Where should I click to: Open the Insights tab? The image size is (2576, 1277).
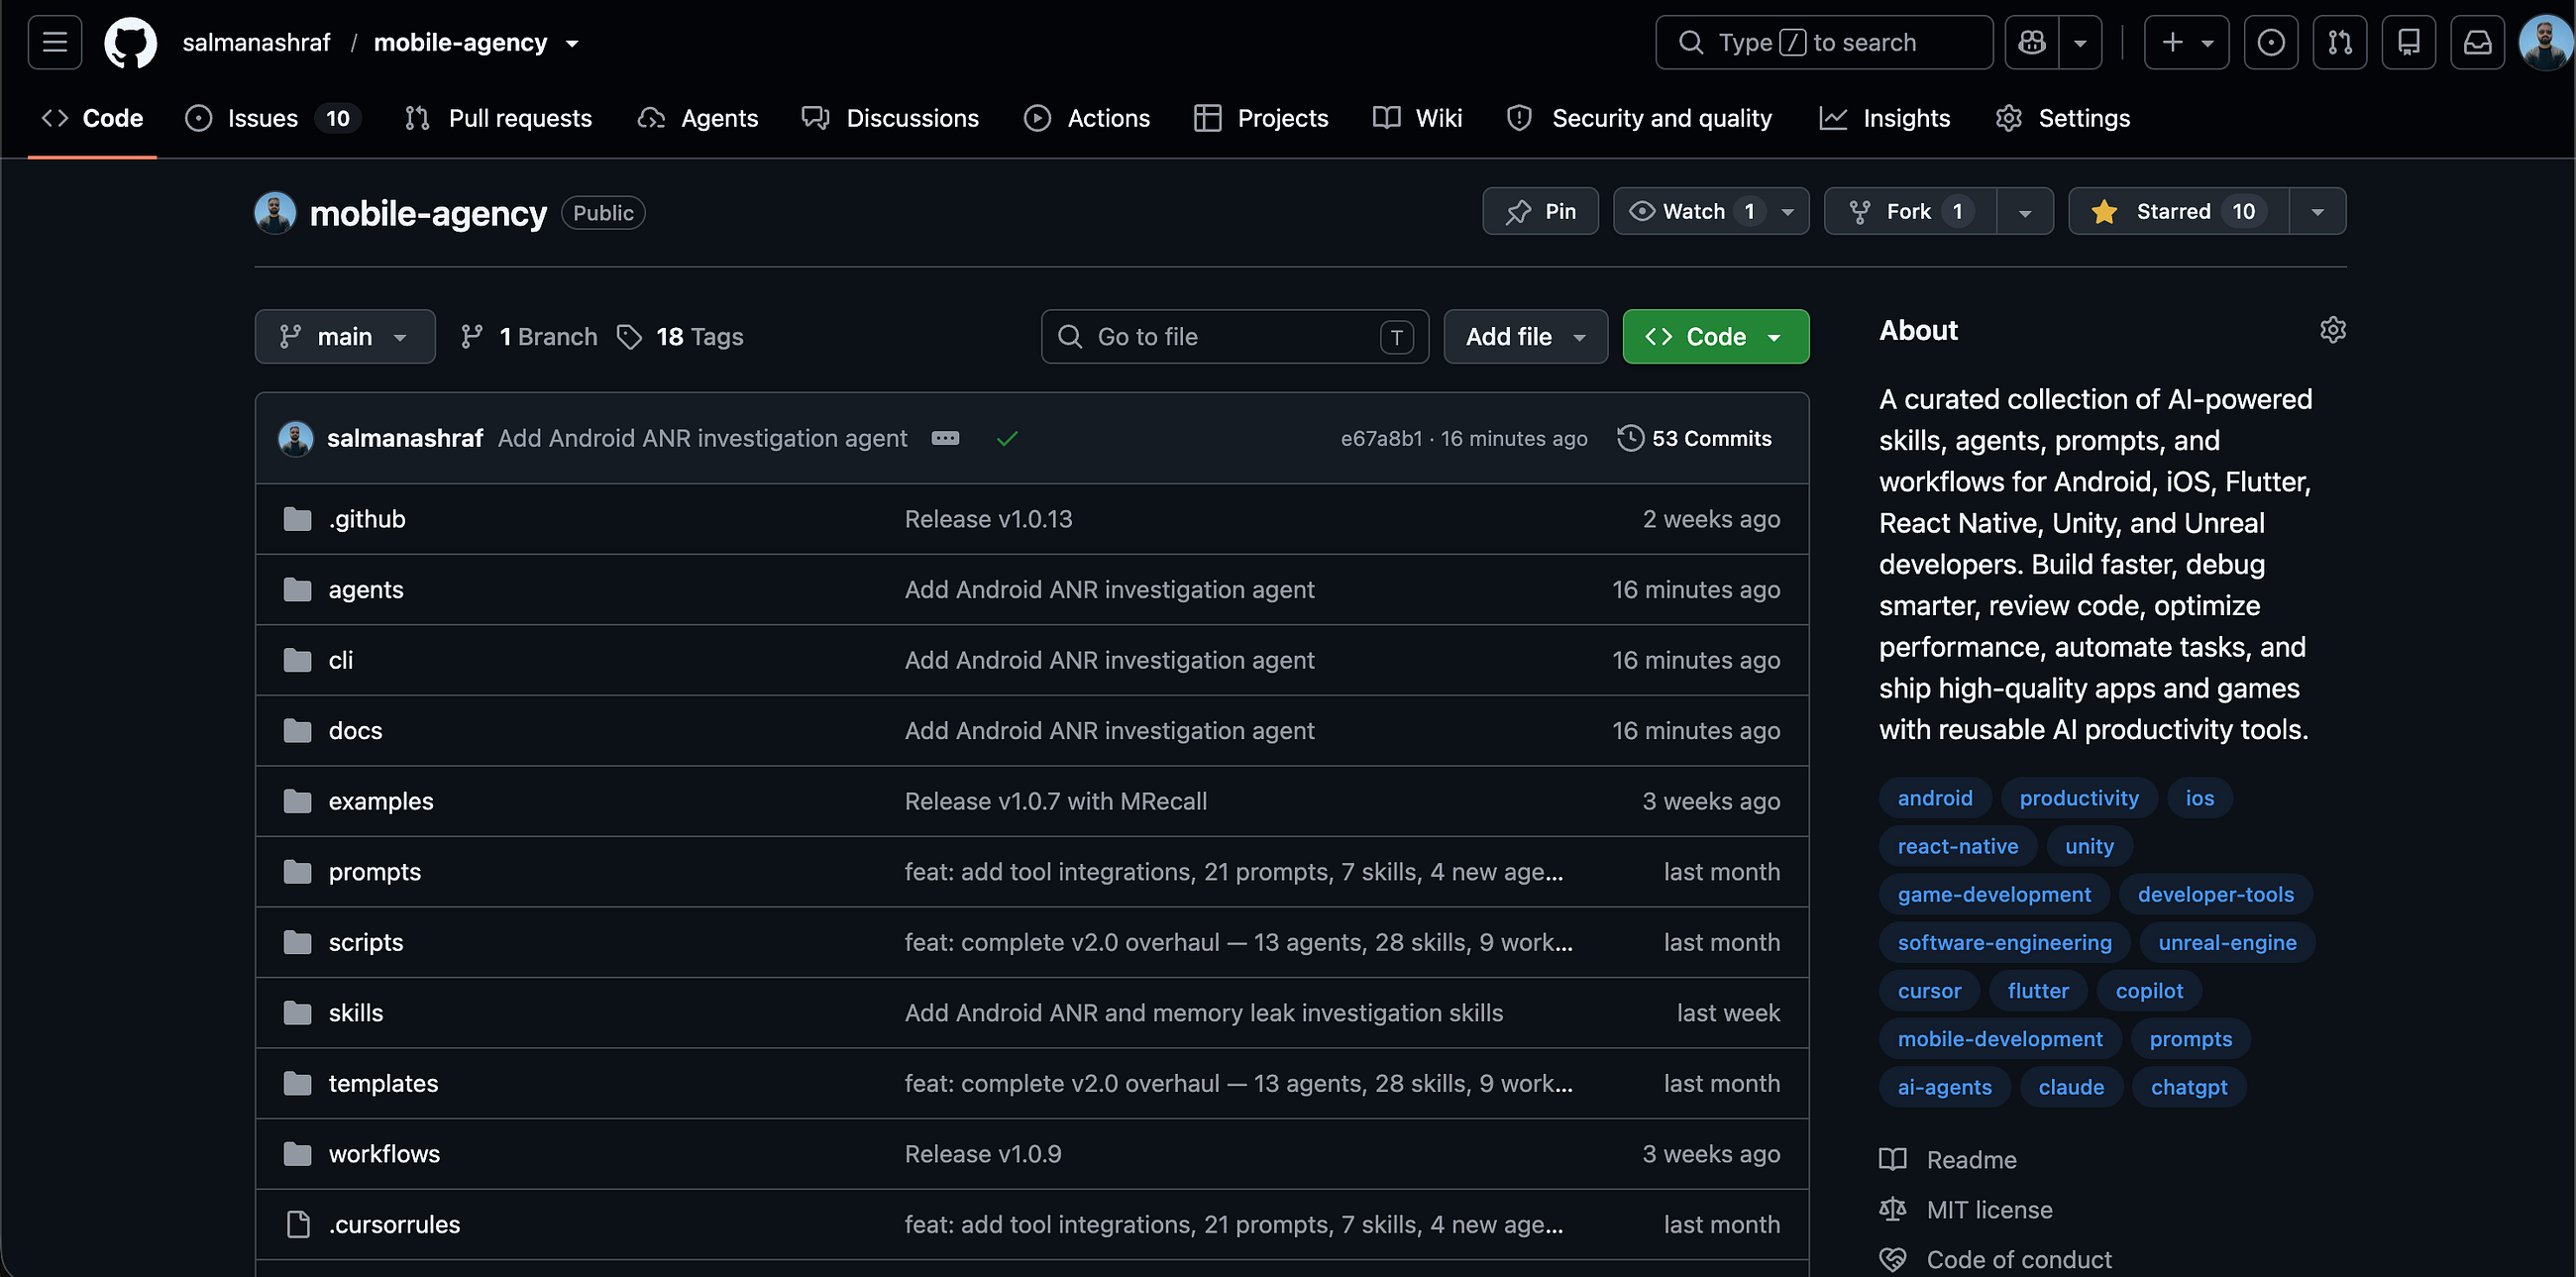click(x=1885, y=118)
